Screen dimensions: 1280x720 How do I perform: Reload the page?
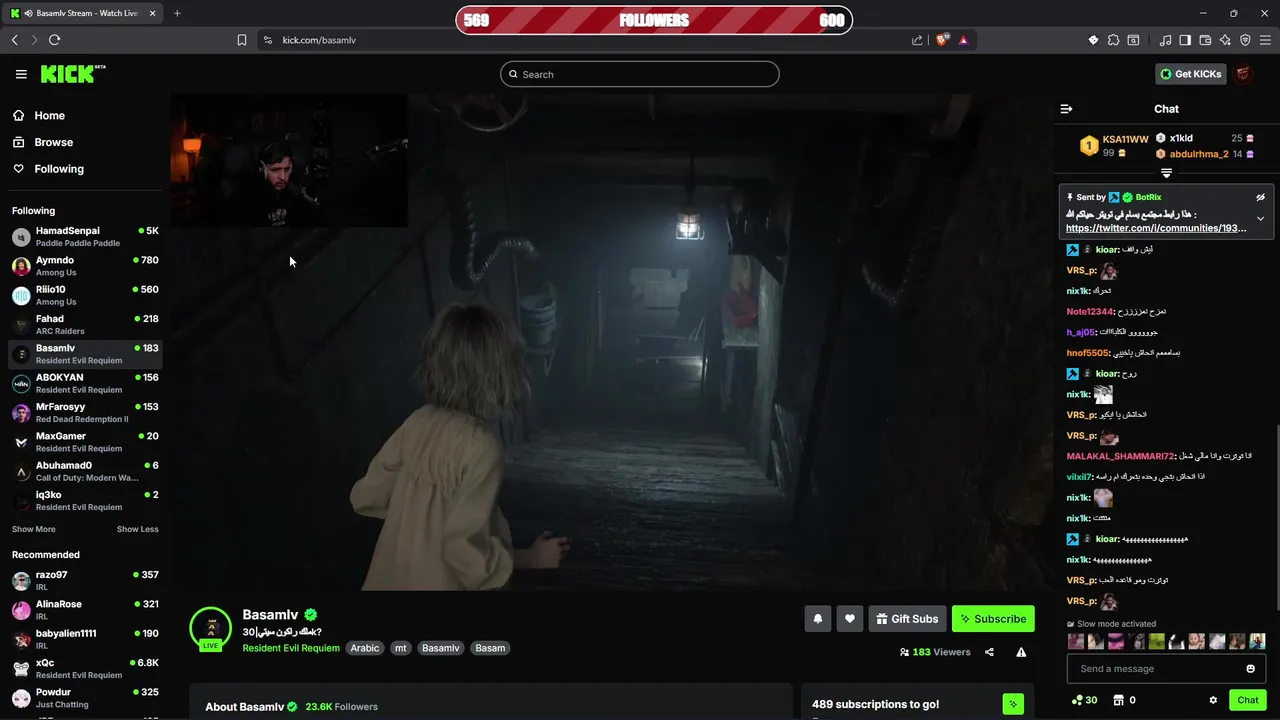(54, 40)
